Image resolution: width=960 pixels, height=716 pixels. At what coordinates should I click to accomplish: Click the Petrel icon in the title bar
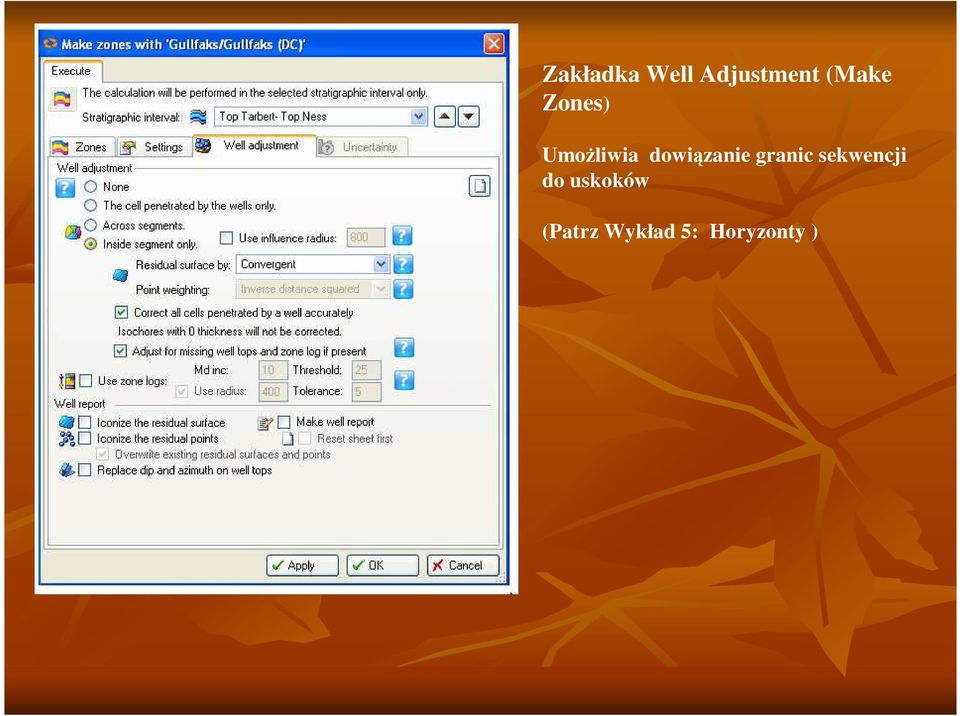(x=50, y=44)
